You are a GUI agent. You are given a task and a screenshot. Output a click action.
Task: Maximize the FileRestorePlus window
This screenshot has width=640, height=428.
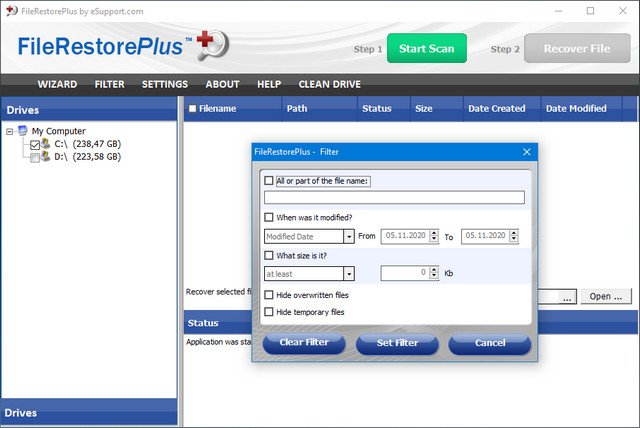pyautogui.click(x=590, y=11)
